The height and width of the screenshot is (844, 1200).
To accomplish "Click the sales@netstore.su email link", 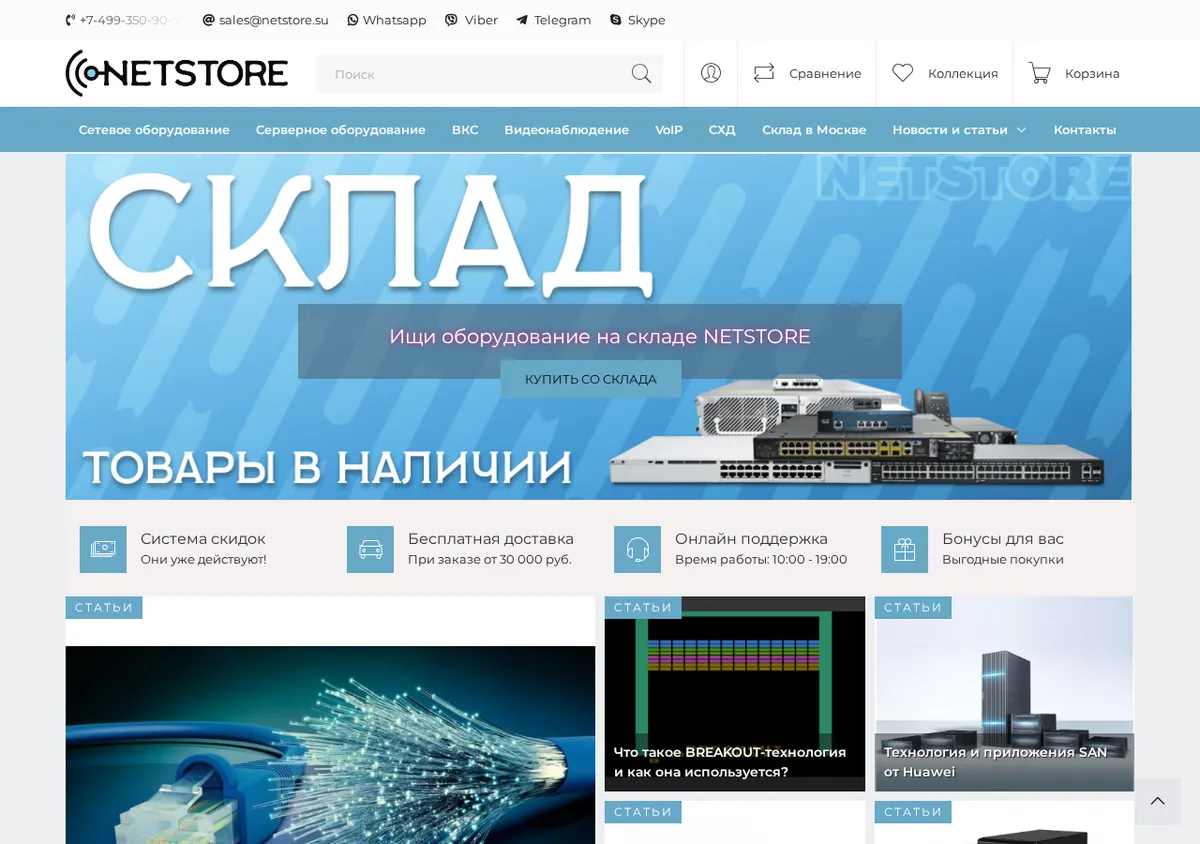I will [266, 20].
